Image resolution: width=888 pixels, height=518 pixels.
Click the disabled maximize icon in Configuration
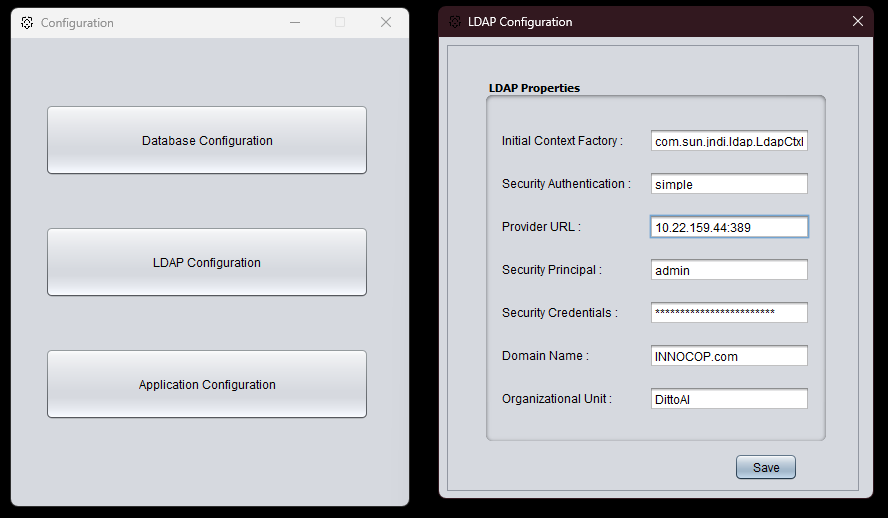coord(340,22)
